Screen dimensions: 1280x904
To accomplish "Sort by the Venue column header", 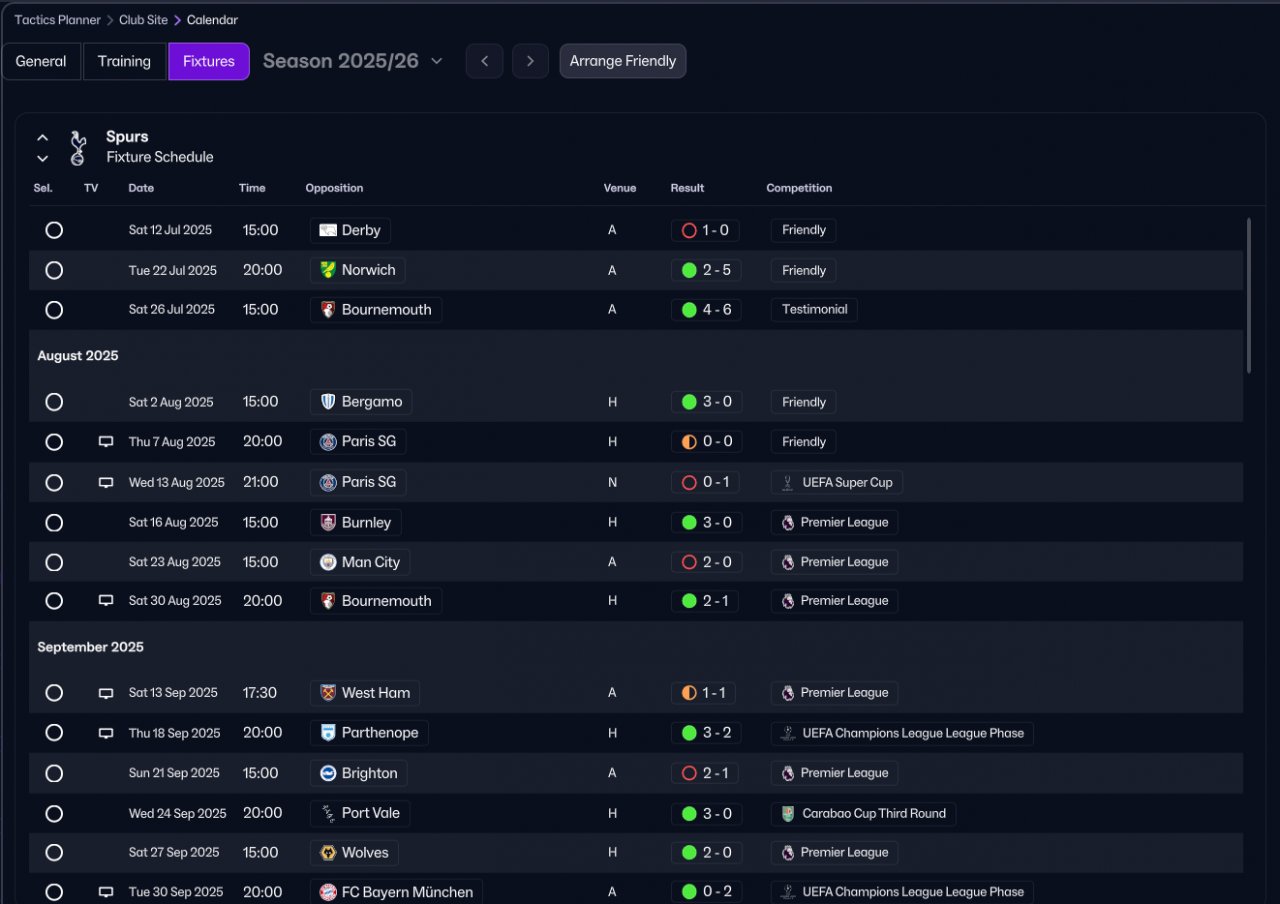I will (x=620, y=188).
